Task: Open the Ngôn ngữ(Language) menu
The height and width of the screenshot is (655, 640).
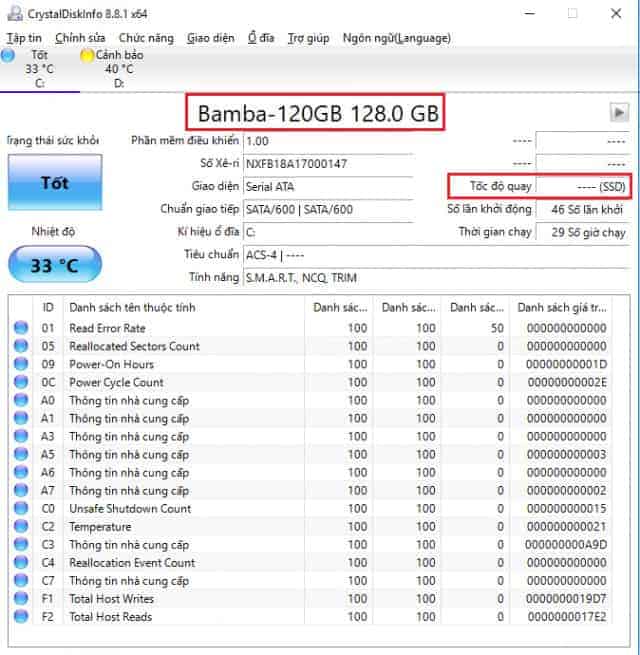Action: pos(396,38)
